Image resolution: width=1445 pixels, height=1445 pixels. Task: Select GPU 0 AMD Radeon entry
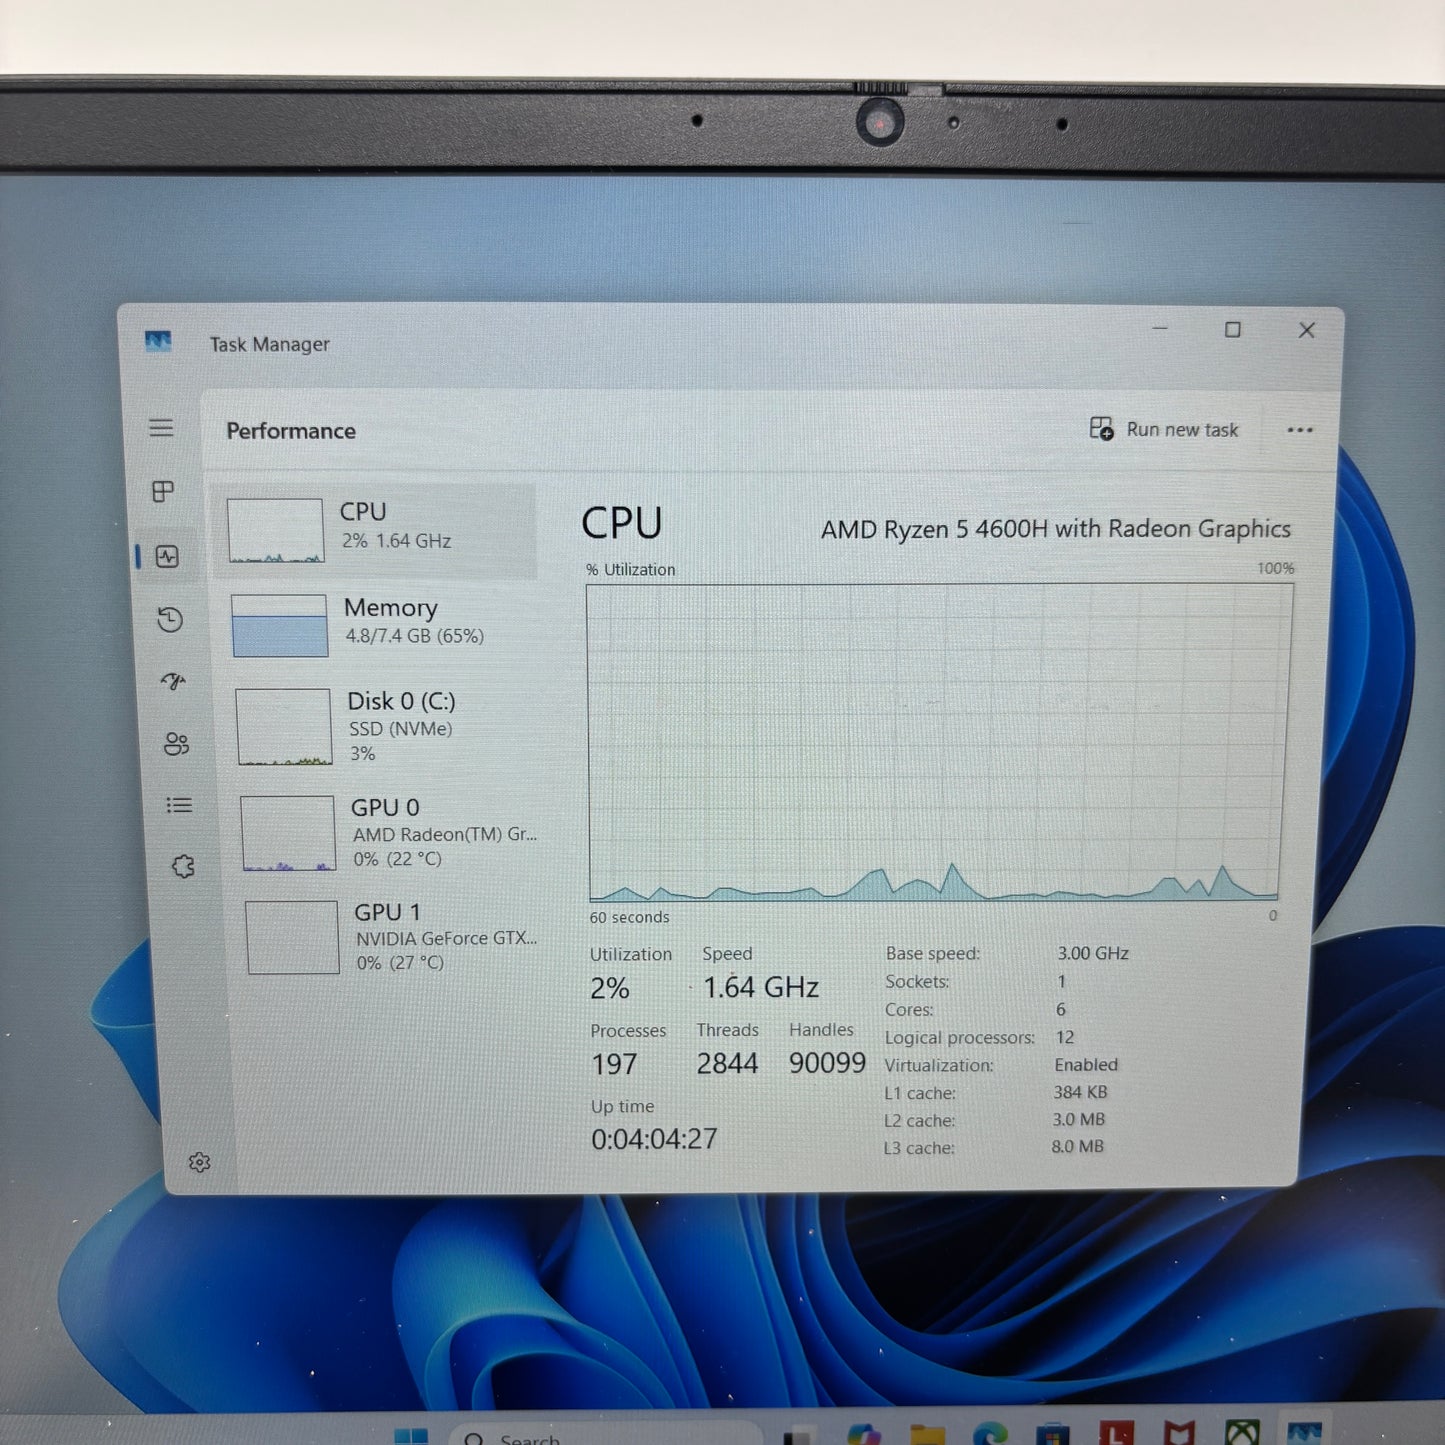pyautogui.click(x=388, y=832)
